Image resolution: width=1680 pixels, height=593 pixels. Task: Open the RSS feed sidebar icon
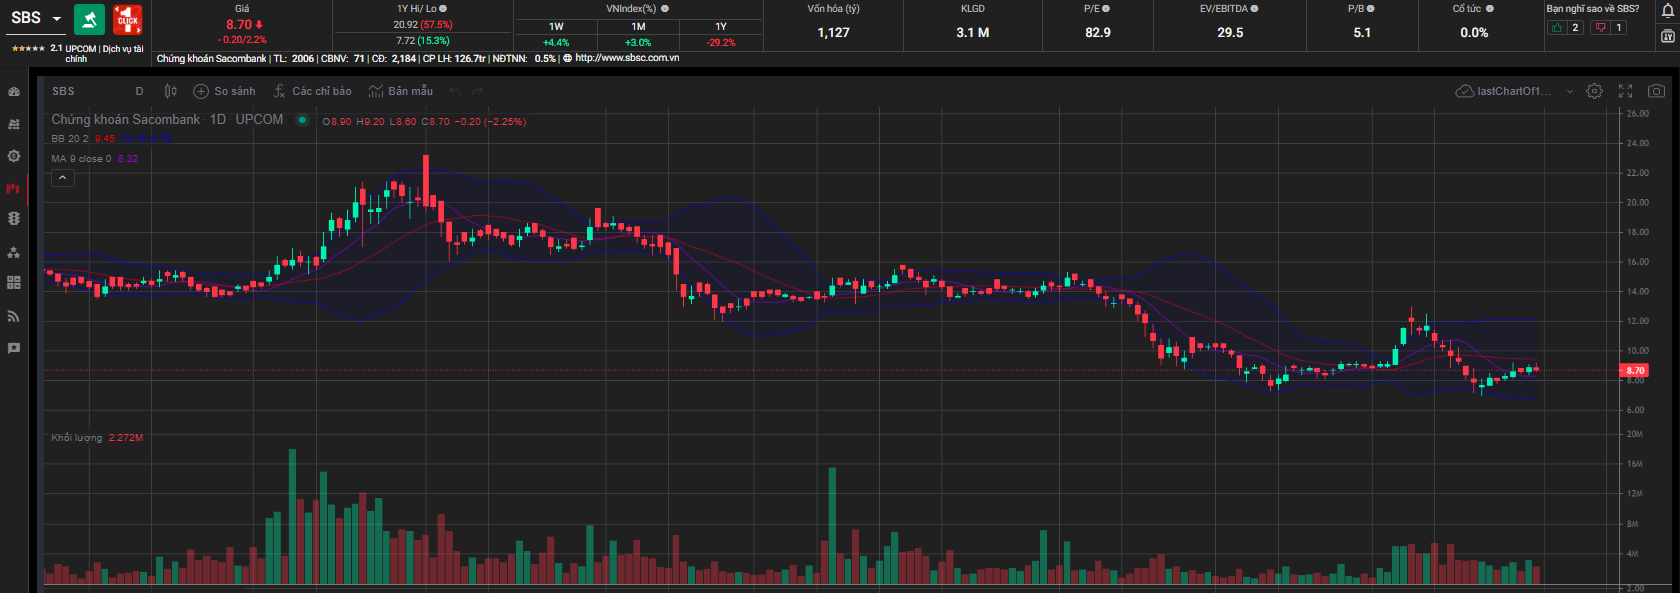click(14, 316)
